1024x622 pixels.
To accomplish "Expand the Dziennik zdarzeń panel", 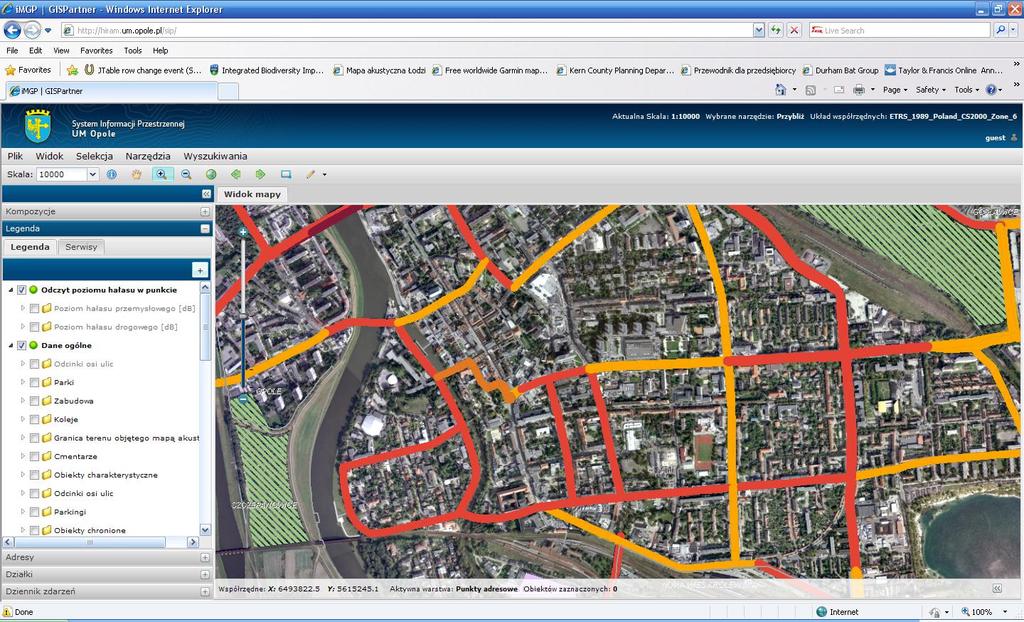I will (205, 591).
